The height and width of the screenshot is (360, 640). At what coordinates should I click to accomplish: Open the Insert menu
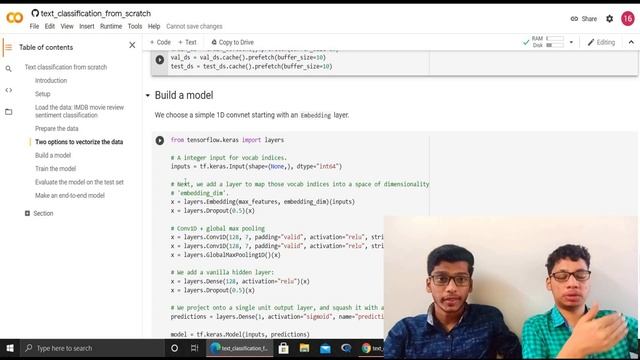(x=87, y=26)
